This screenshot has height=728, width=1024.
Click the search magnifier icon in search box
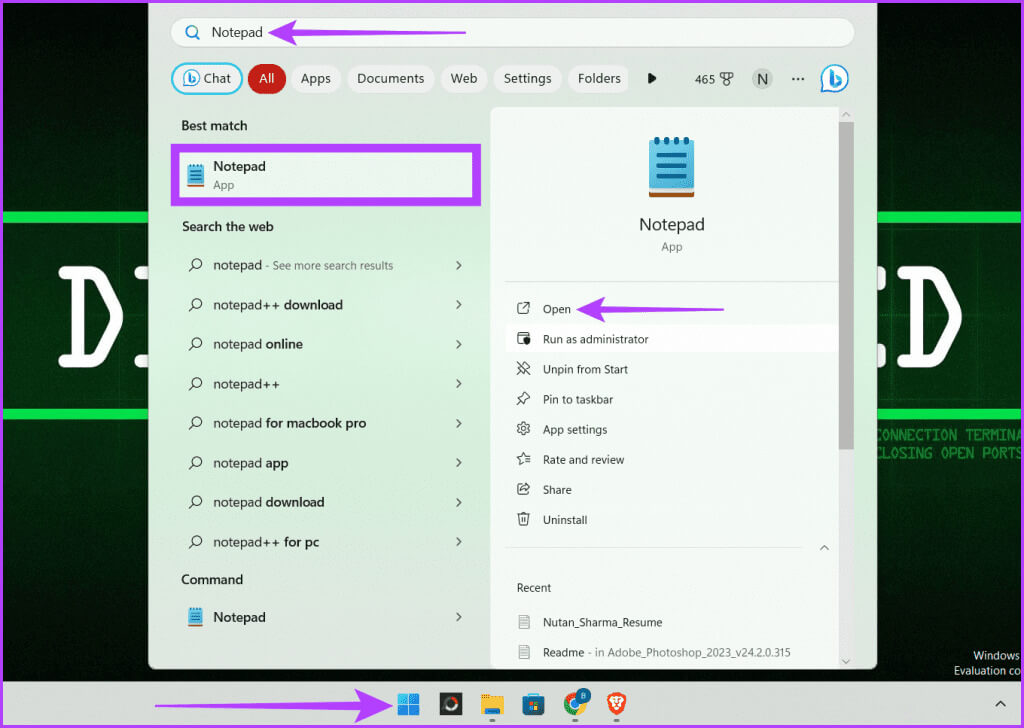192,33
